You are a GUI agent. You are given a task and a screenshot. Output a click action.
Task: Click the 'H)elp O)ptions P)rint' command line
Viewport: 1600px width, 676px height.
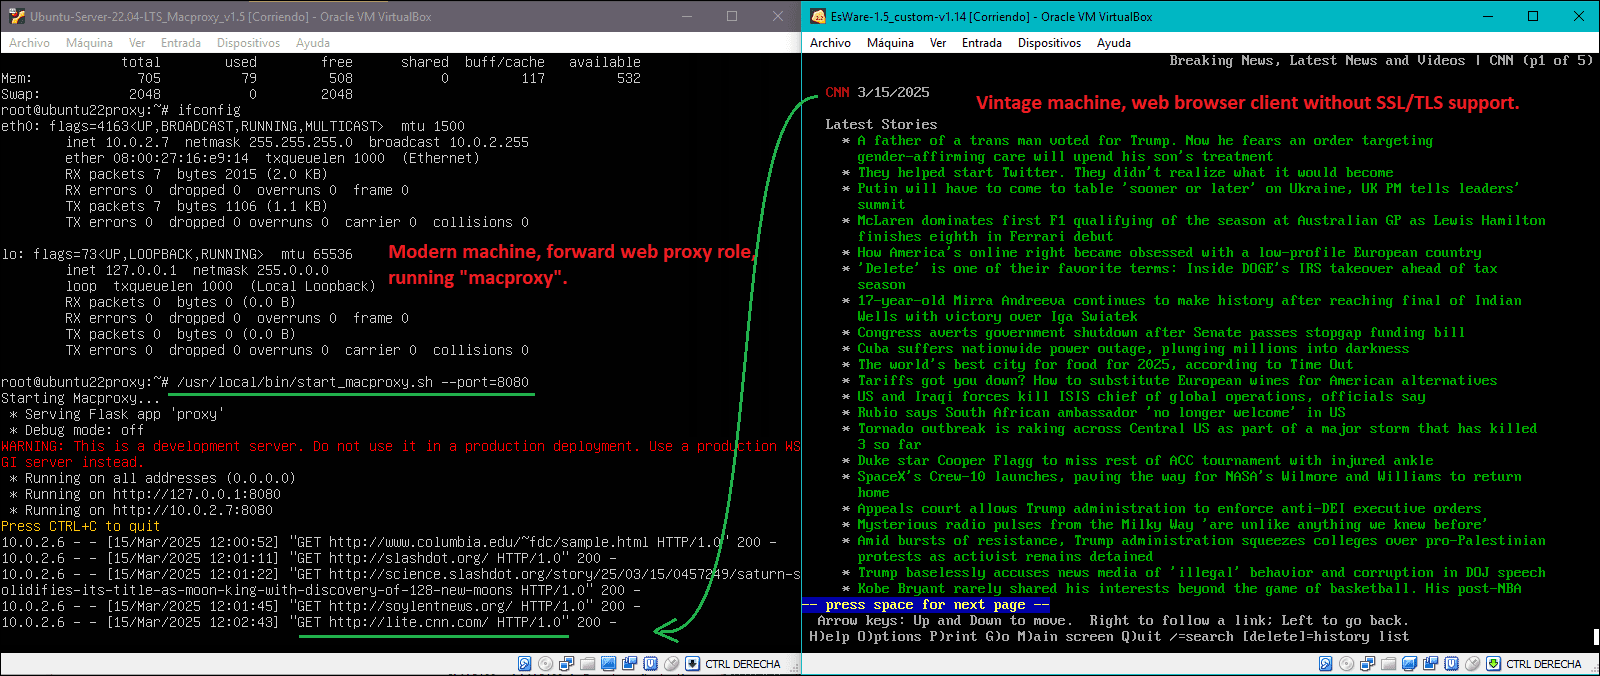(1109, 636)
